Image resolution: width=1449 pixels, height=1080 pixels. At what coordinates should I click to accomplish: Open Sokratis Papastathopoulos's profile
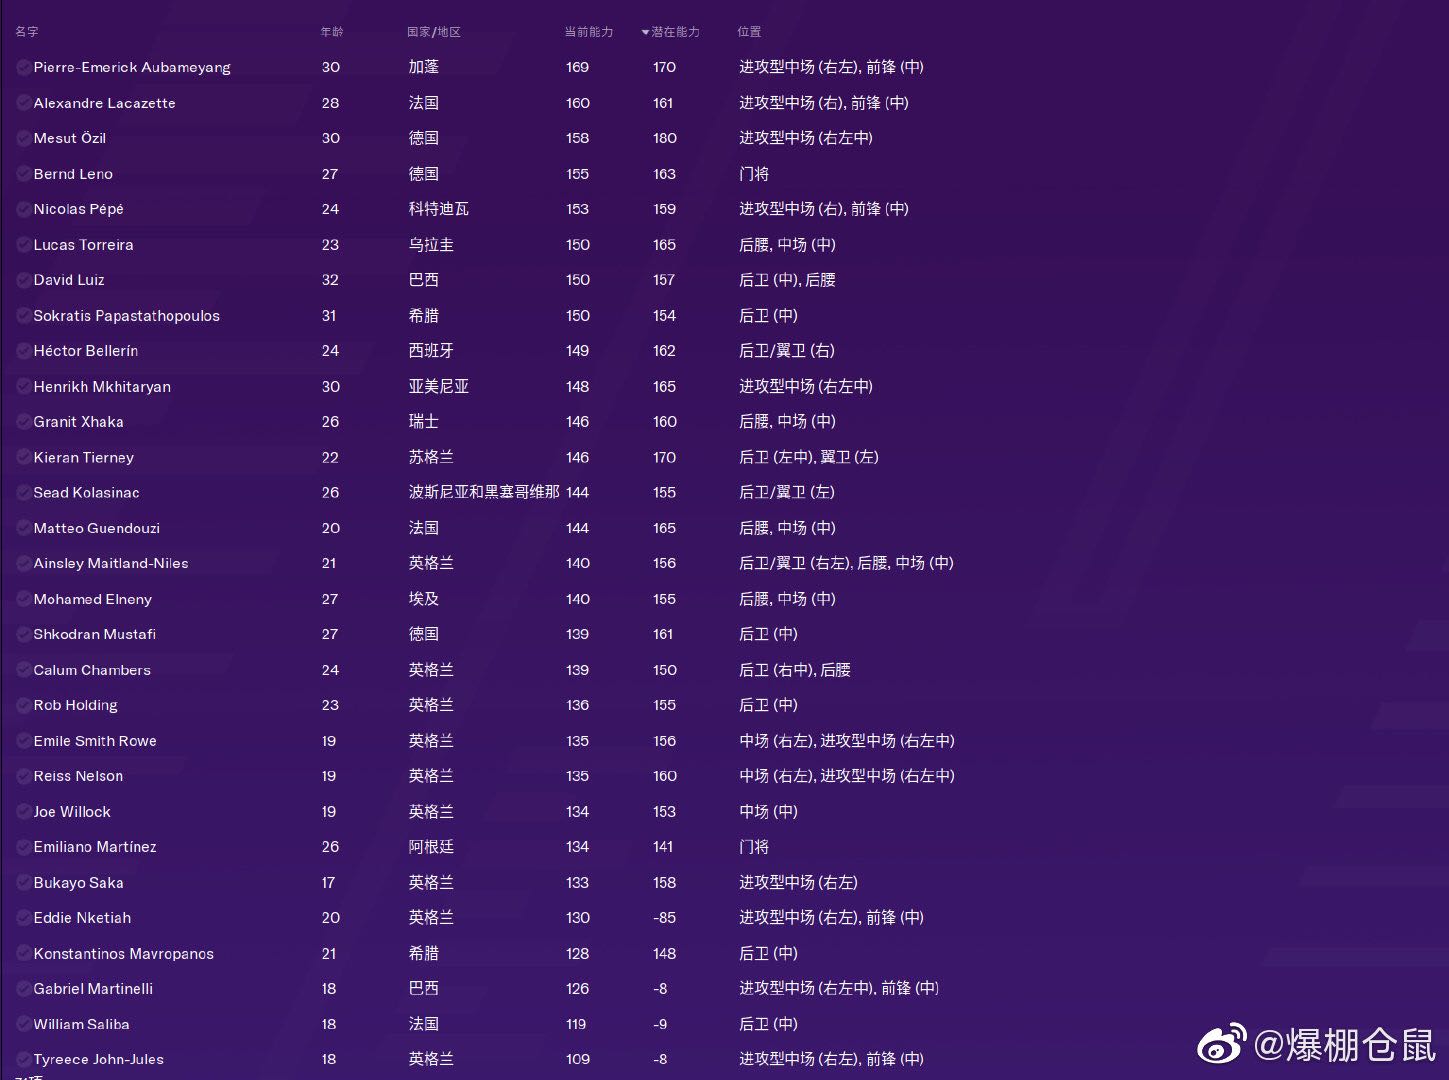[126, 316]
